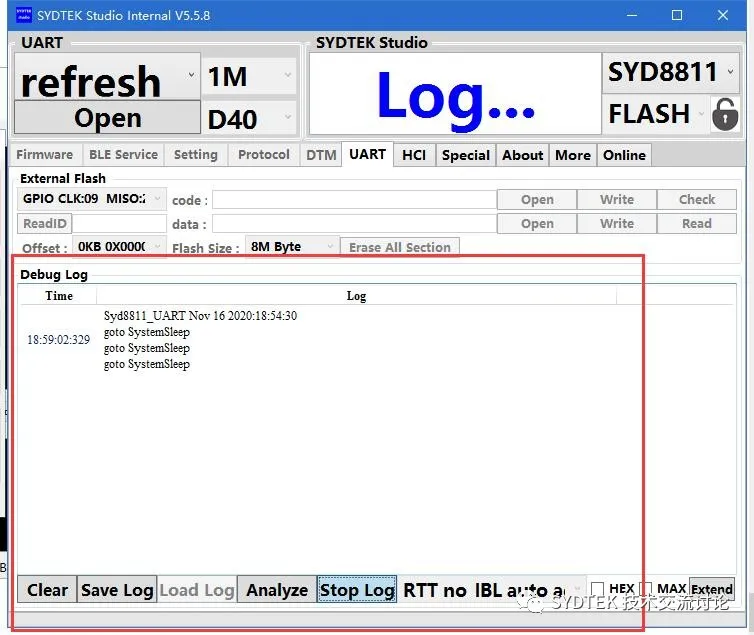Click the Analyze button
This screenshot has width=754, height=635.
point(277,589)
